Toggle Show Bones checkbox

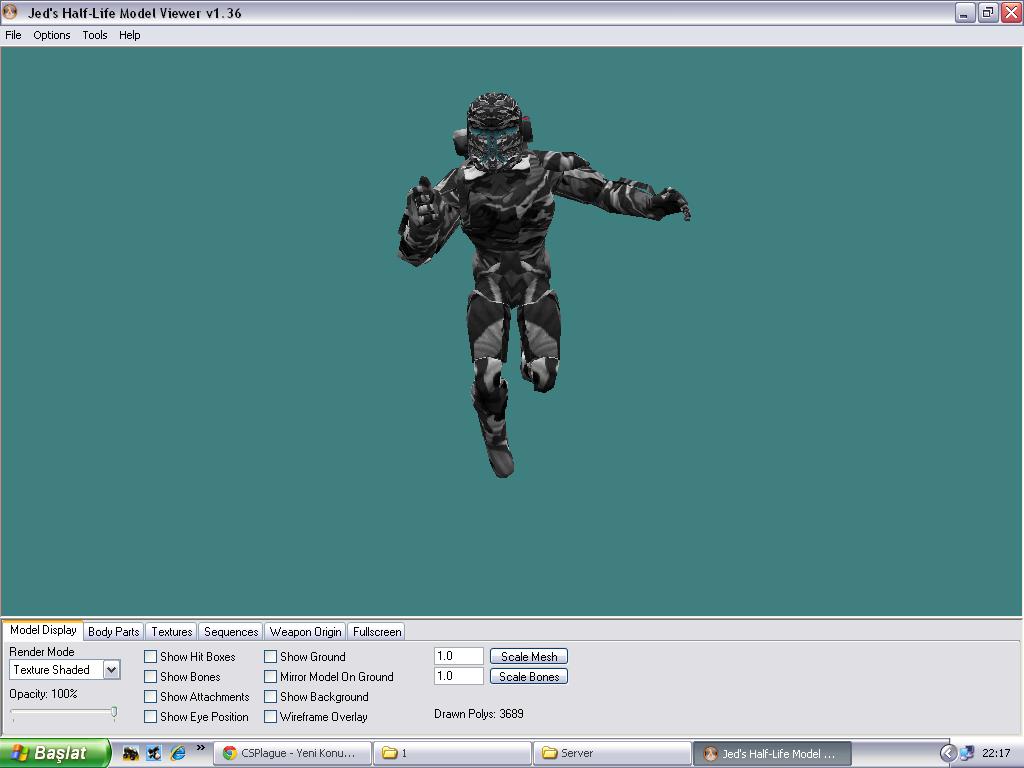151,677
